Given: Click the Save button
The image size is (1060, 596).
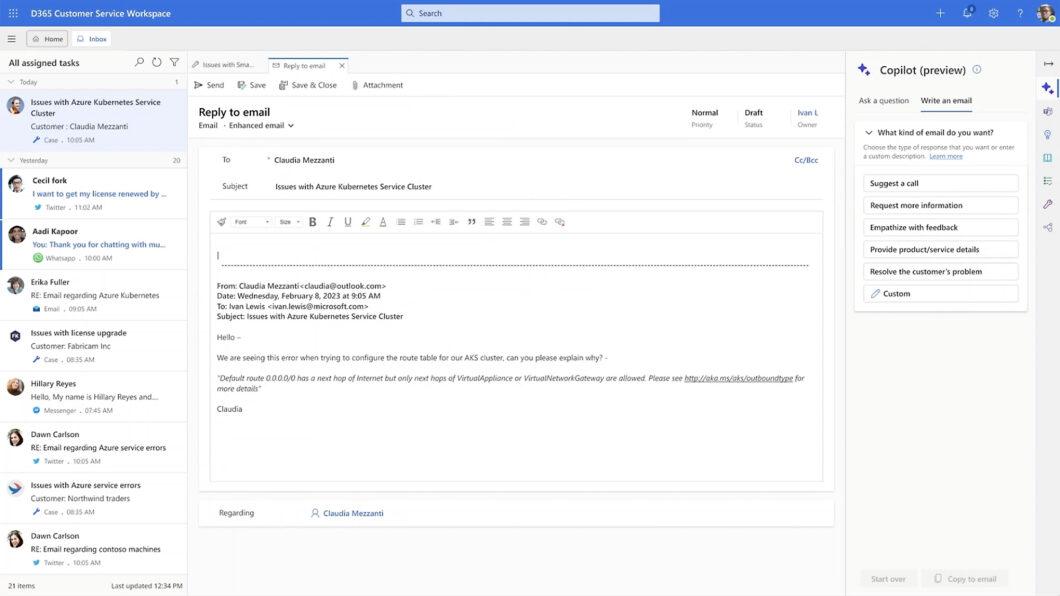Looking at the screenshot, I should (251, 85).
